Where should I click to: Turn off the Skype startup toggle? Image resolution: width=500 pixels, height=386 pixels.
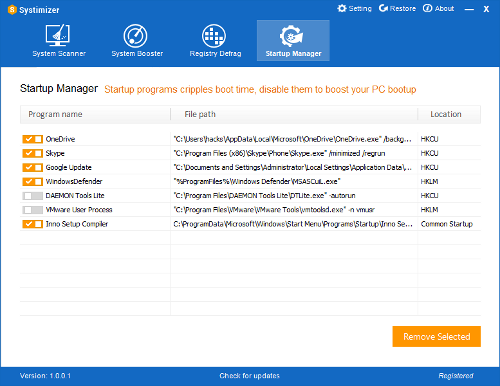click(33, 153)
